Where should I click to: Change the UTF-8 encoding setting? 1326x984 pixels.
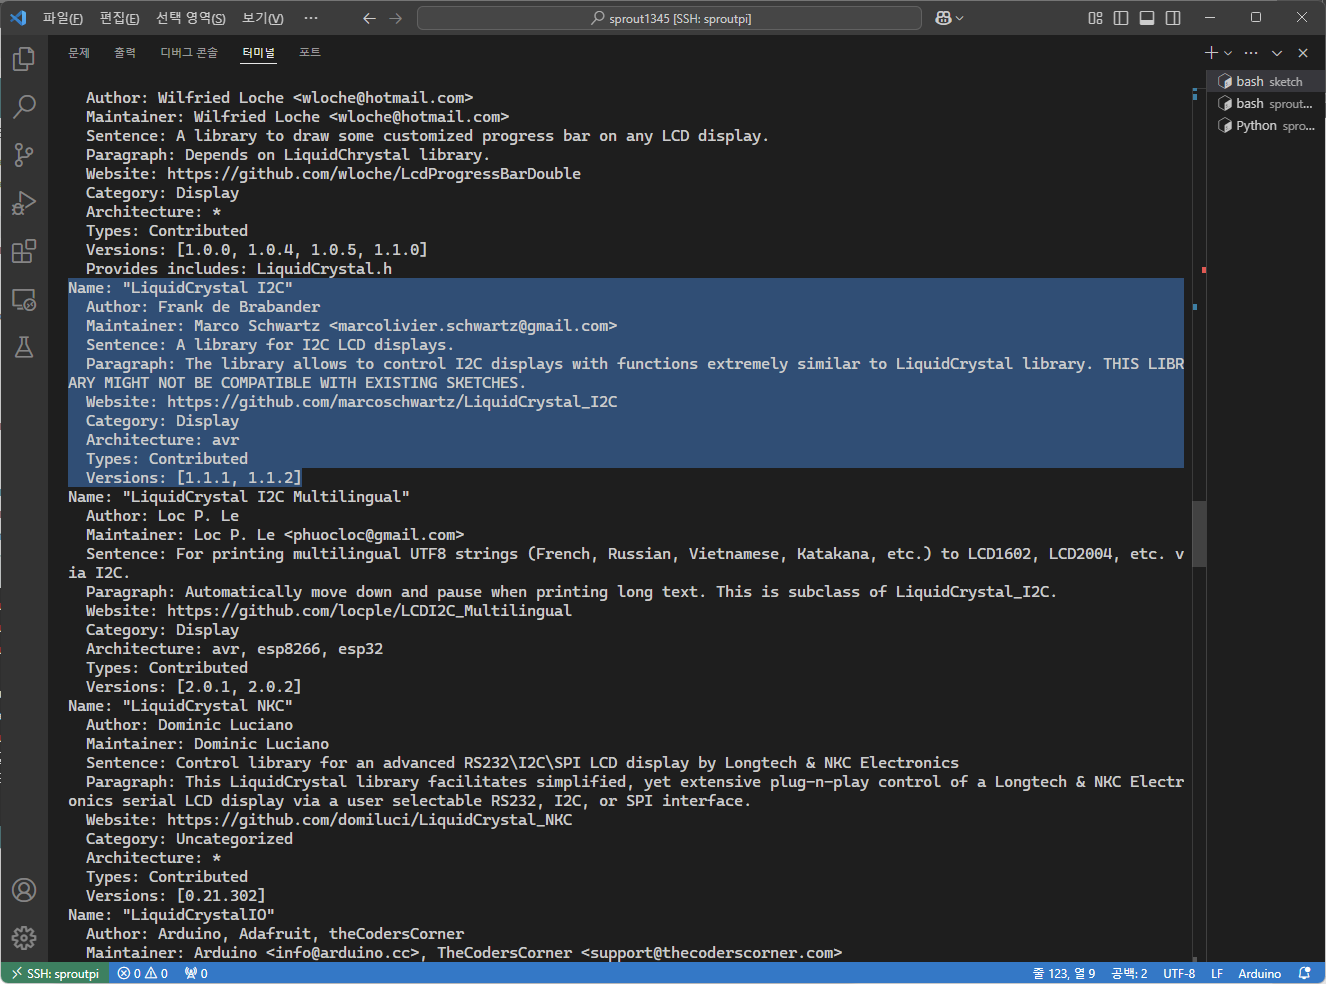pos(1179,973)
